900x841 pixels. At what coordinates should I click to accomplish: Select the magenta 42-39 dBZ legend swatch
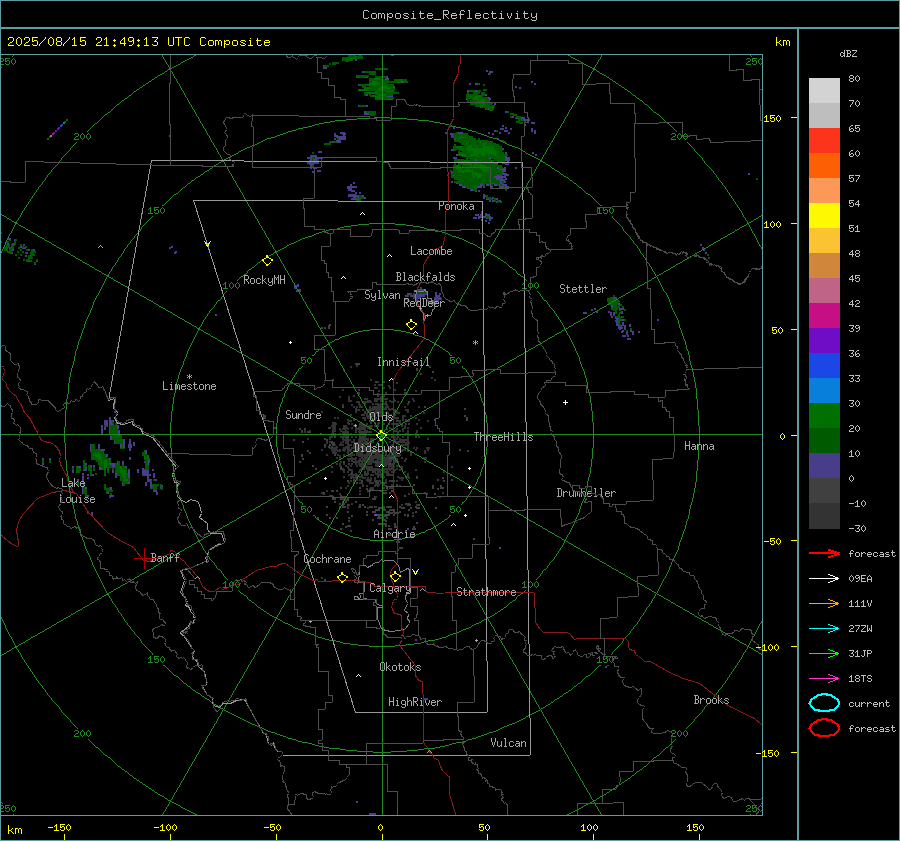pyautogui.click(x=824, y=316)
